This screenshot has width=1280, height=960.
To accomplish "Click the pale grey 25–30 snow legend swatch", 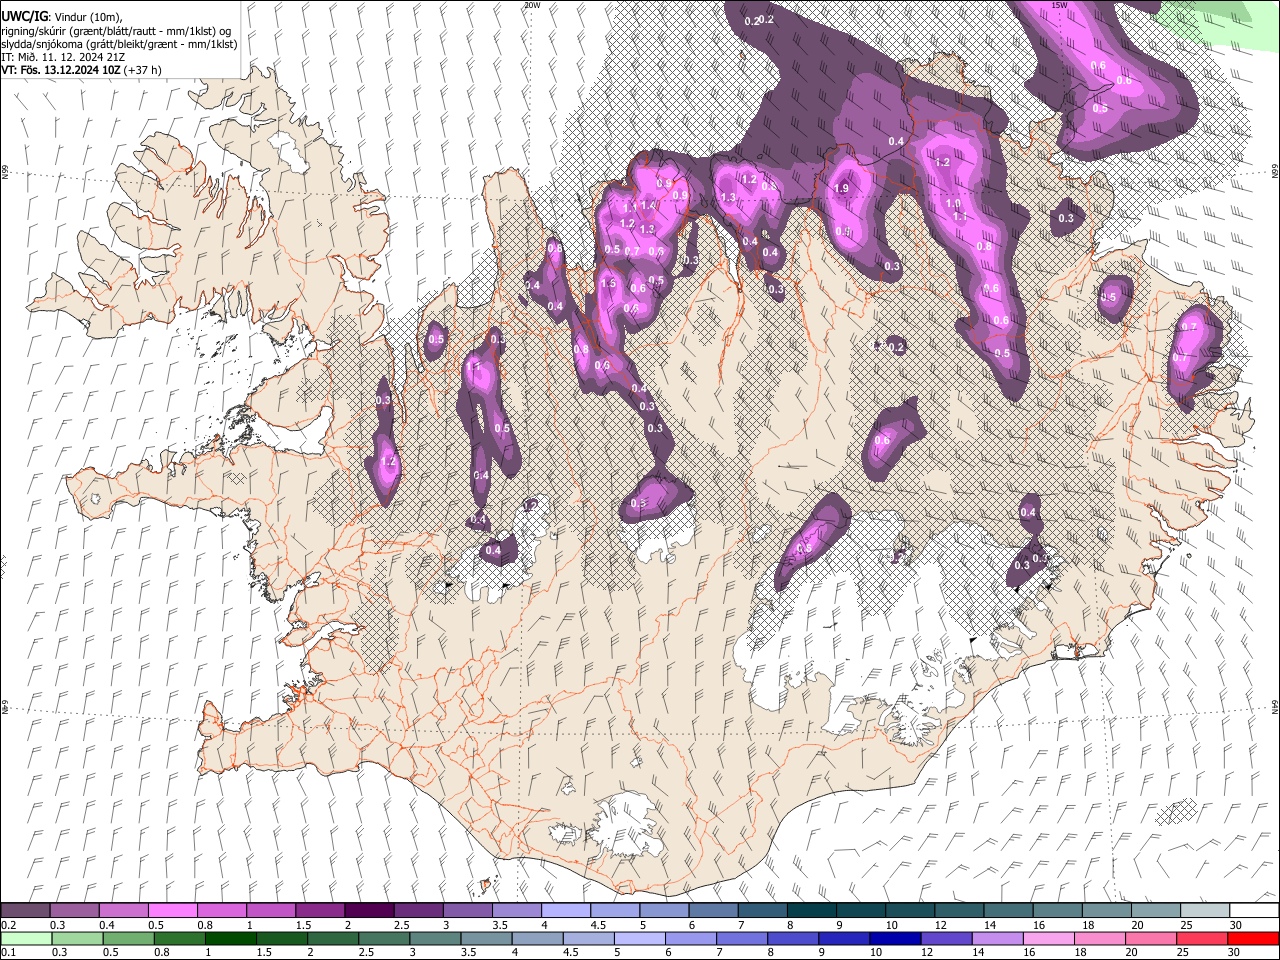I will click(x=1205, y=911).
